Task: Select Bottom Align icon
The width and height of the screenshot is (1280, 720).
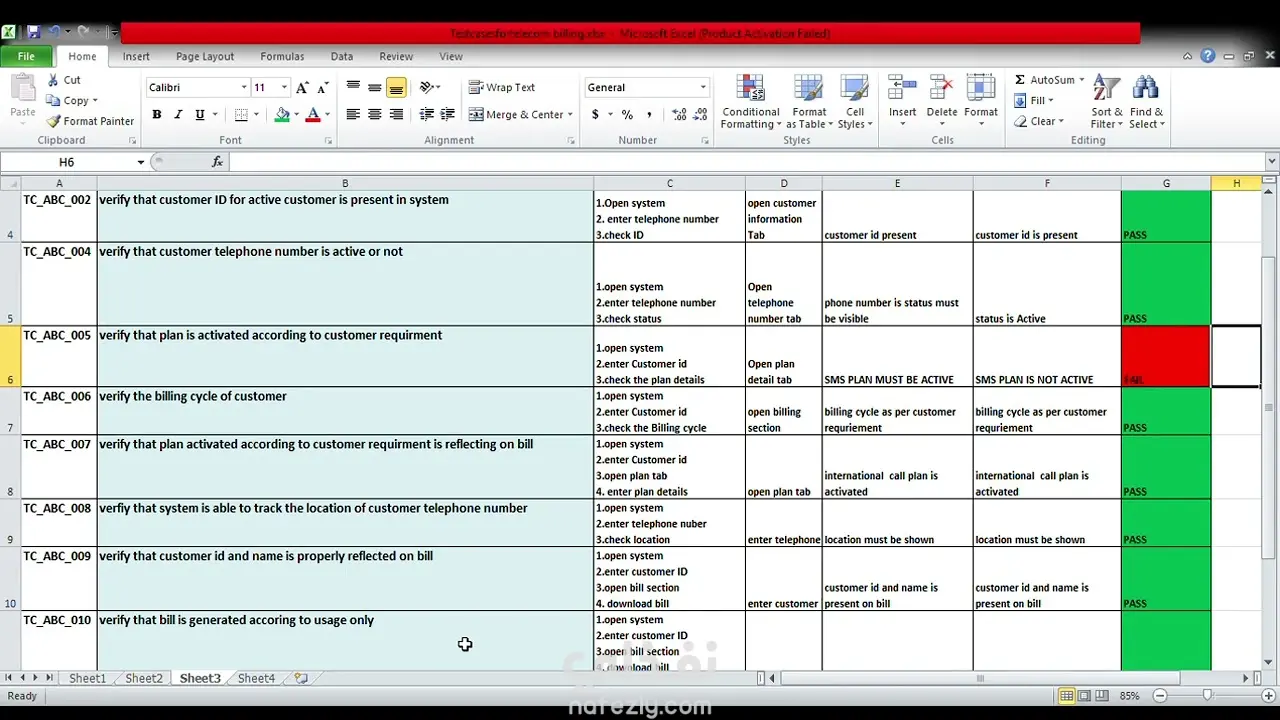Action: coord(396,88)
